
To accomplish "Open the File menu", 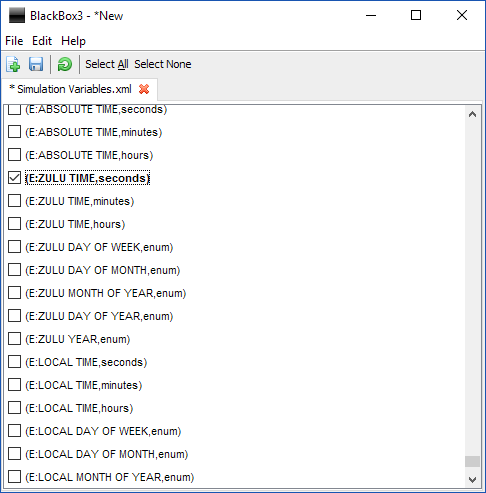I will (14, 41).
